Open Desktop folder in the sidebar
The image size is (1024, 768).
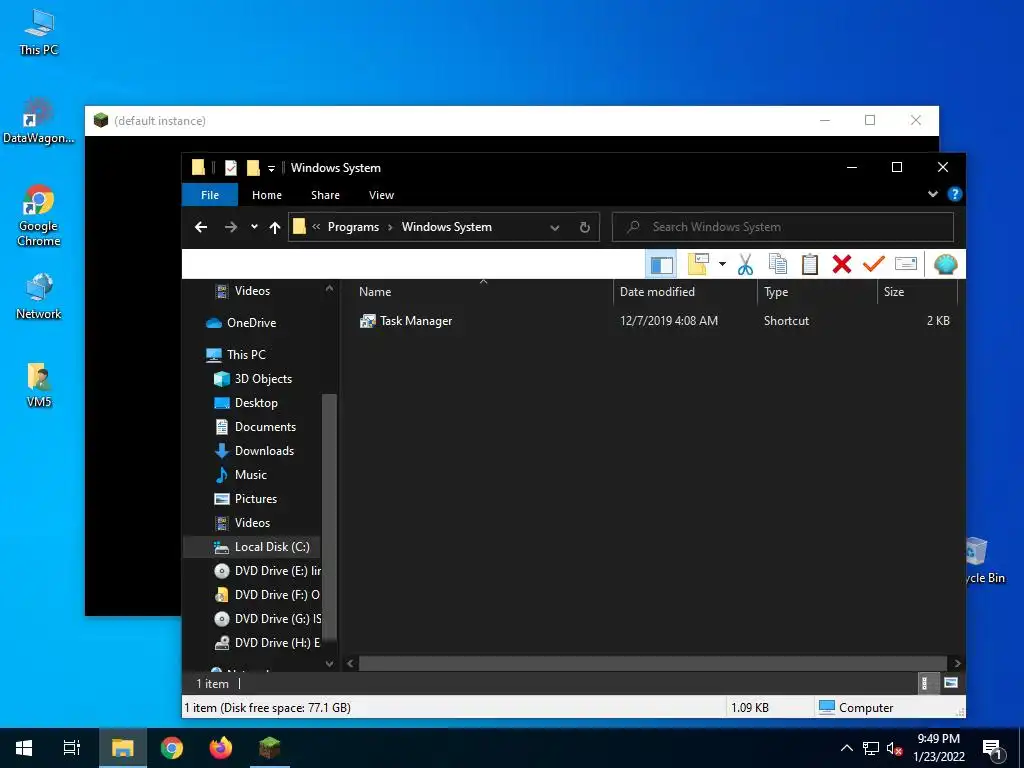[x=255, y=403]
